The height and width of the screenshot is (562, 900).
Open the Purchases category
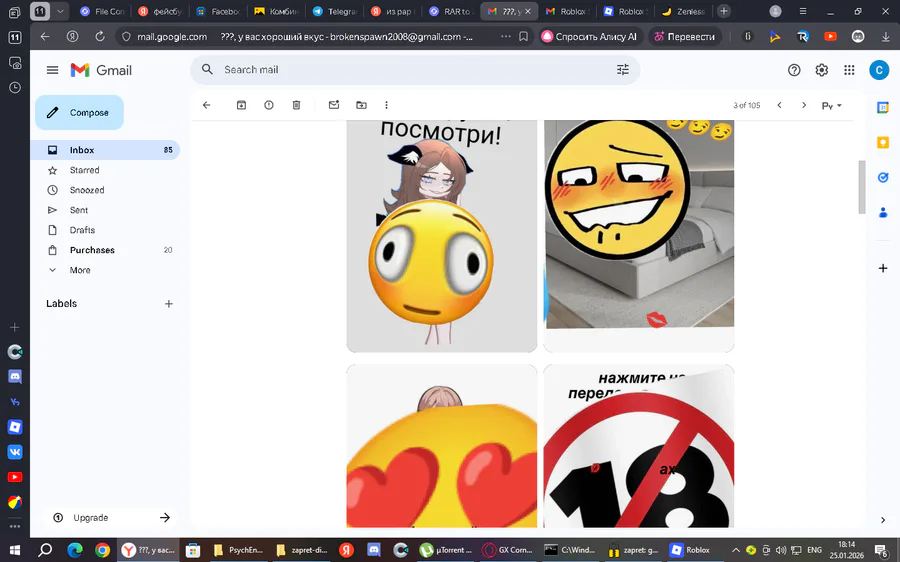pyautogui.click(x=105, y=250)
